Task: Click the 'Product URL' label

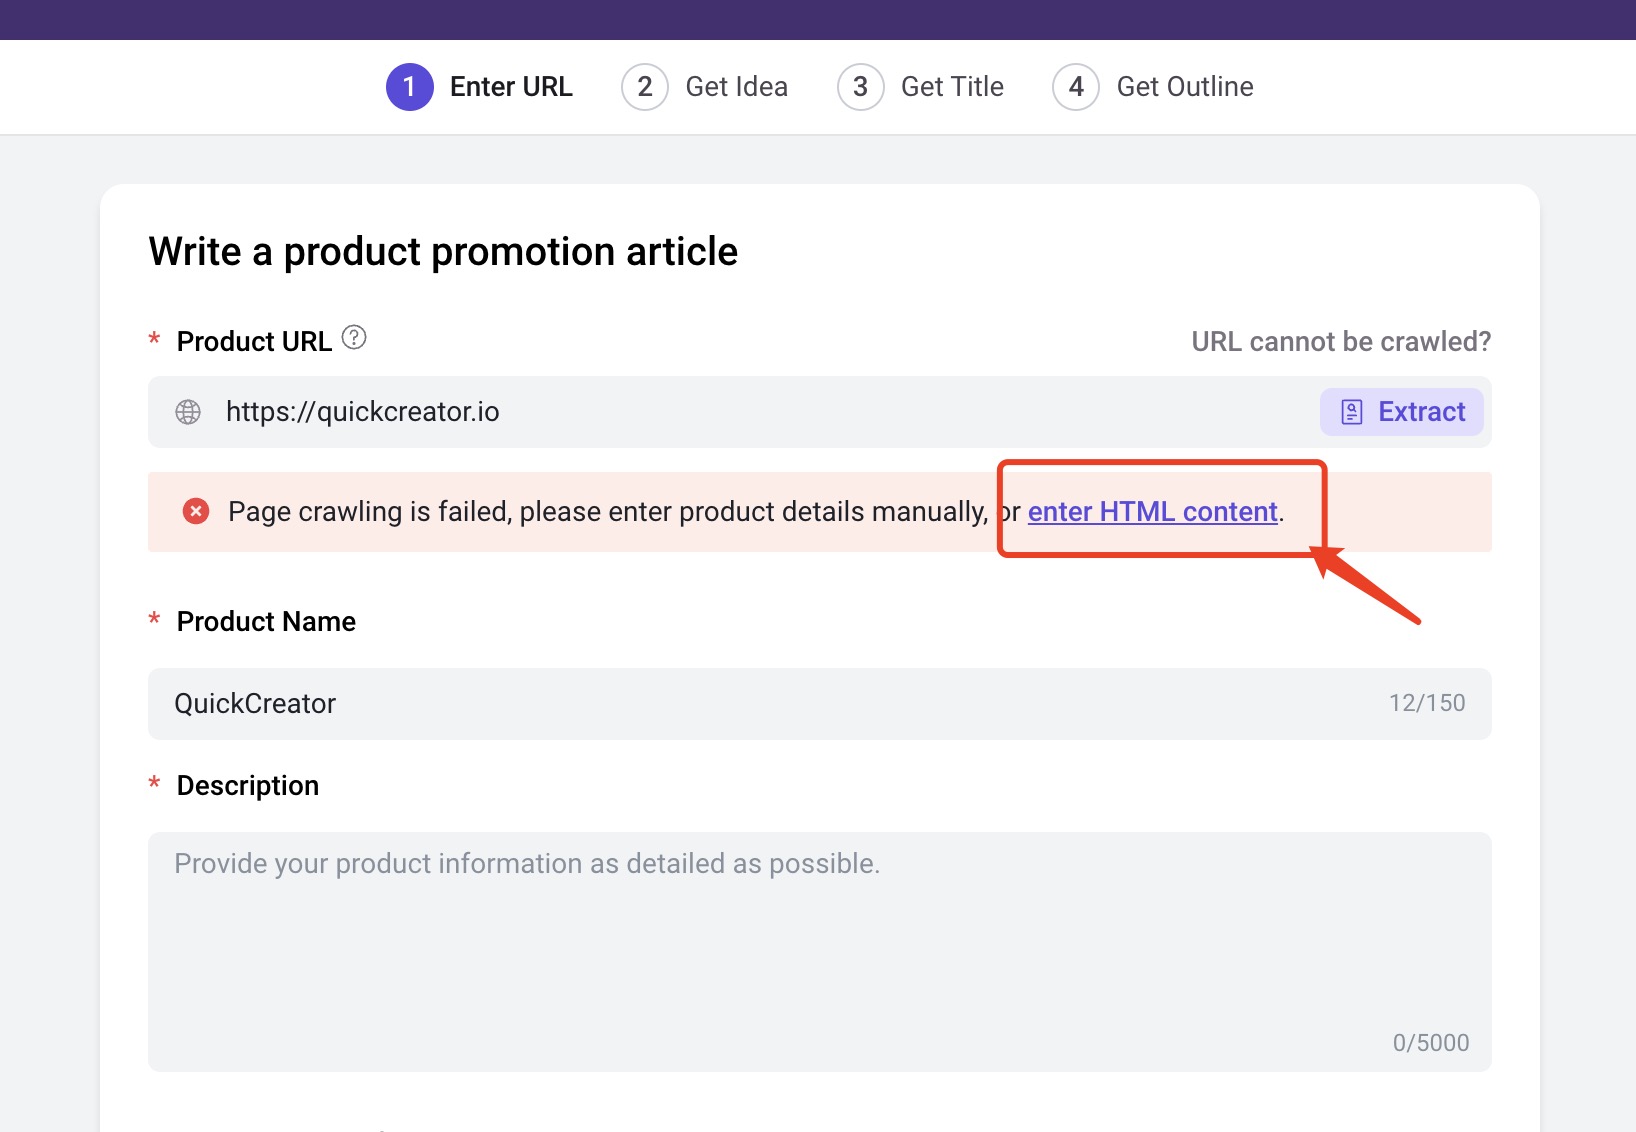Action: pyautogui.click(x=254, y=342)
